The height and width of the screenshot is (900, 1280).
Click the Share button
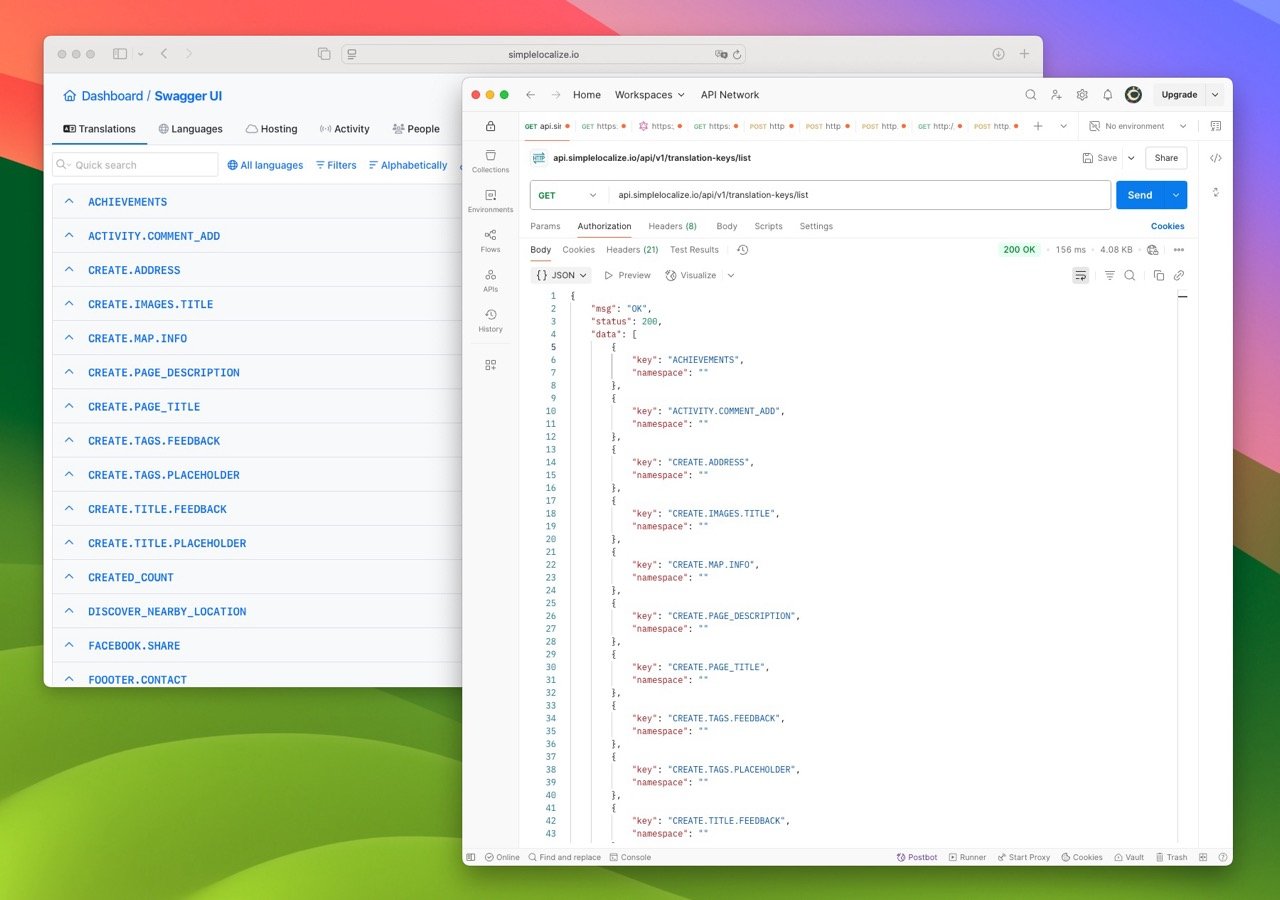point(1166,158)
